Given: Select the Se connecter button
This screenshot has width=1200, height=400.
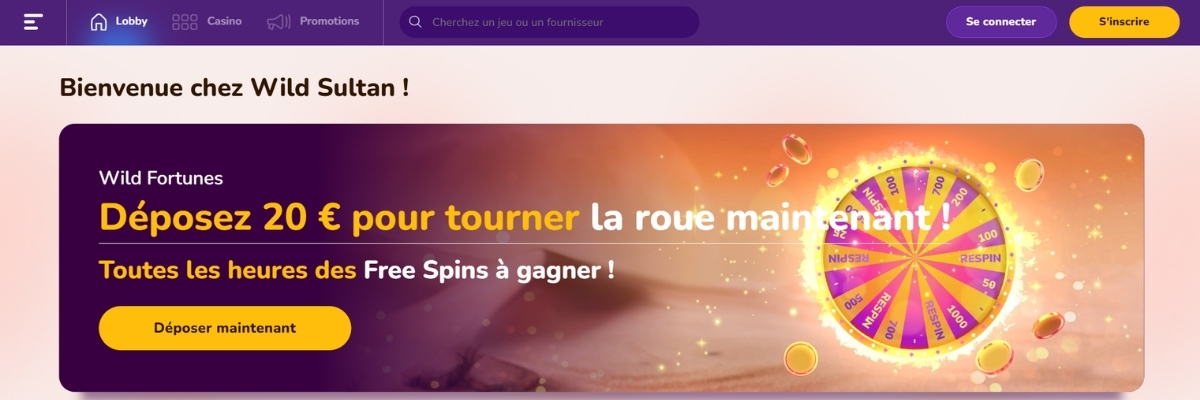Looking at the screenshot, I should tap(1001, 22).
